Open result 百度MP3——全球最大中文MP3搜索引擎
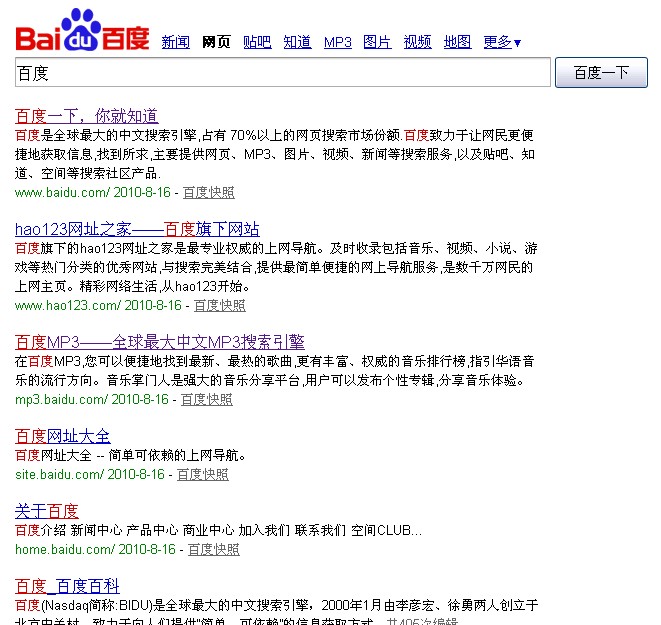 pos(160,342)
